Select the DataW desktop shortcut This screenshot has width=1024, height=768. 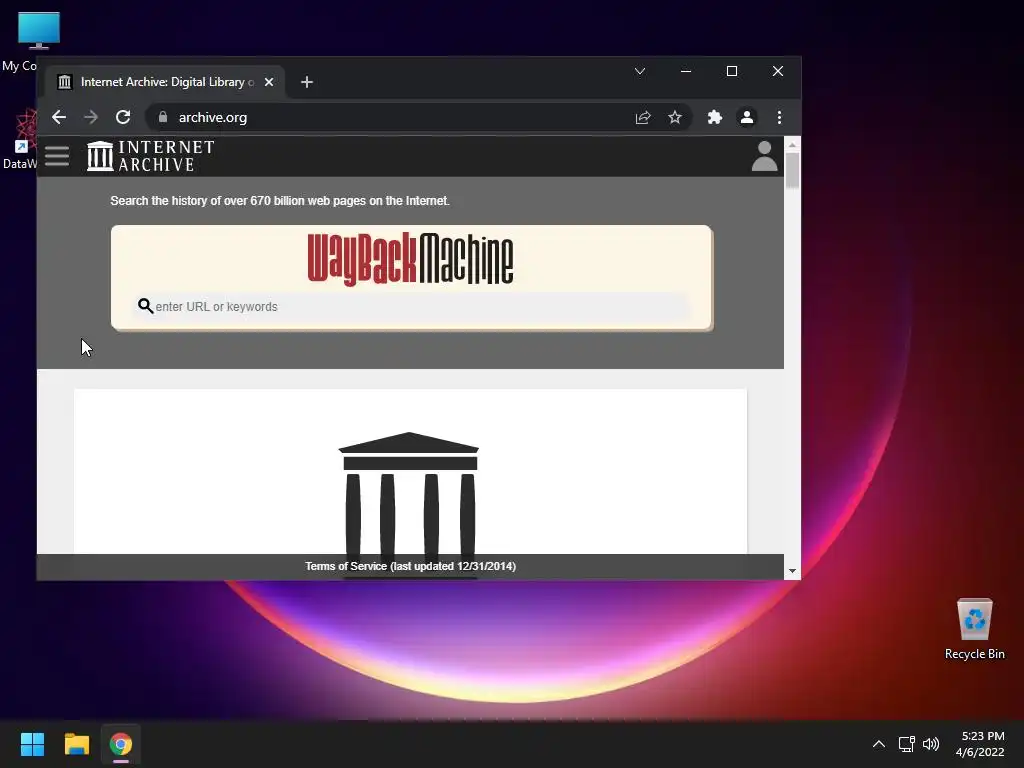[x=20, y=140]
